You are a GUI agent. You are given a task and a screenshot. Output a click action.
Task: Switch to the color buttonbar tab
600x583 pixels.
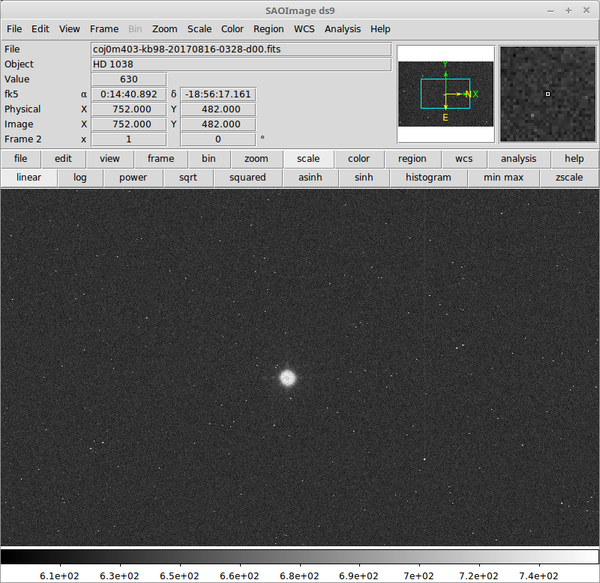[359, 158]
